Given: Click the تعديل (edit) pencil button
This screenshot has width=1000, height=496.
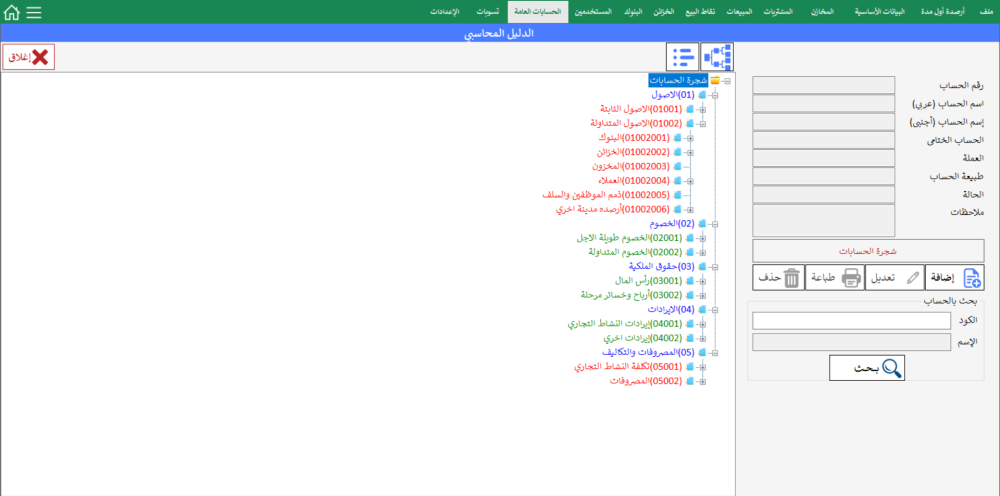Looking at the screenshot, I should pos(893,278).
